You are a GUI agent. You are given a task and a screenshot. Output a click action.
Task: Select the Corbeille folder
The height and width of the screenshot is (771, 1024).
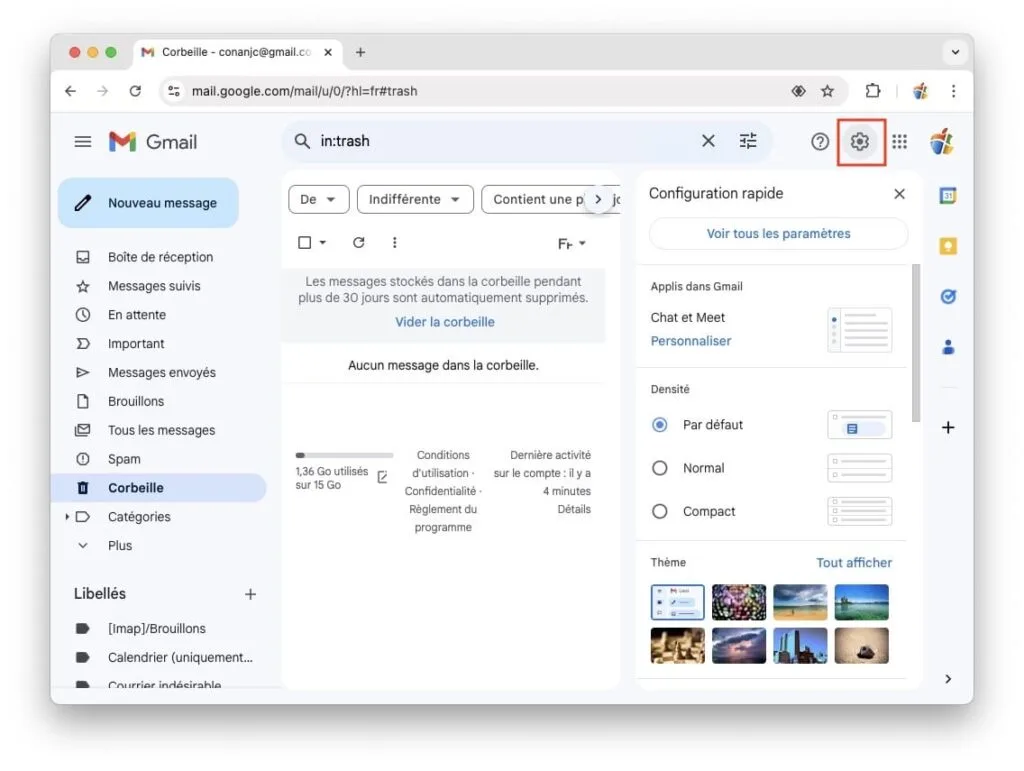click(x=159, y=488)
